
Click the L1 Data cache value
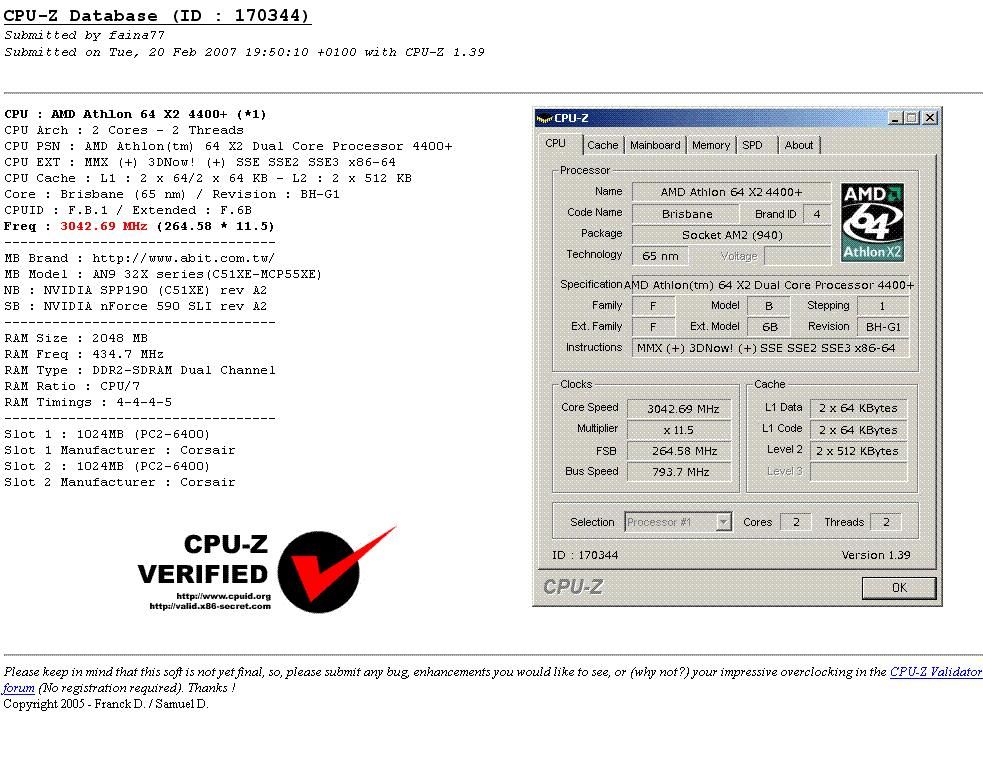point(858,408)
